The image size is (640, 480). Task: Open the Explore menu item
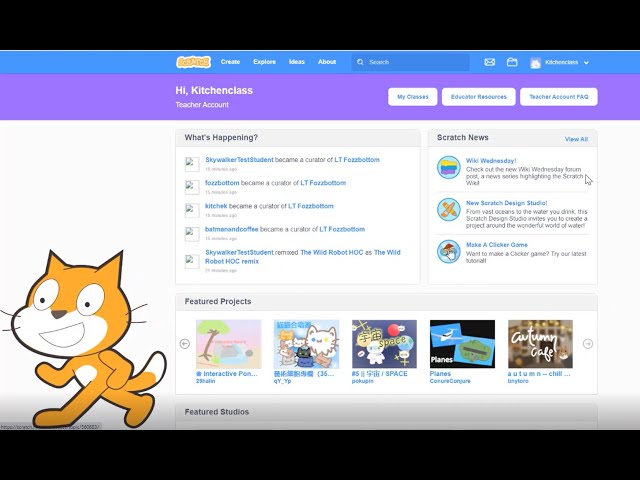pyautogui.click(x=264, y=62)
